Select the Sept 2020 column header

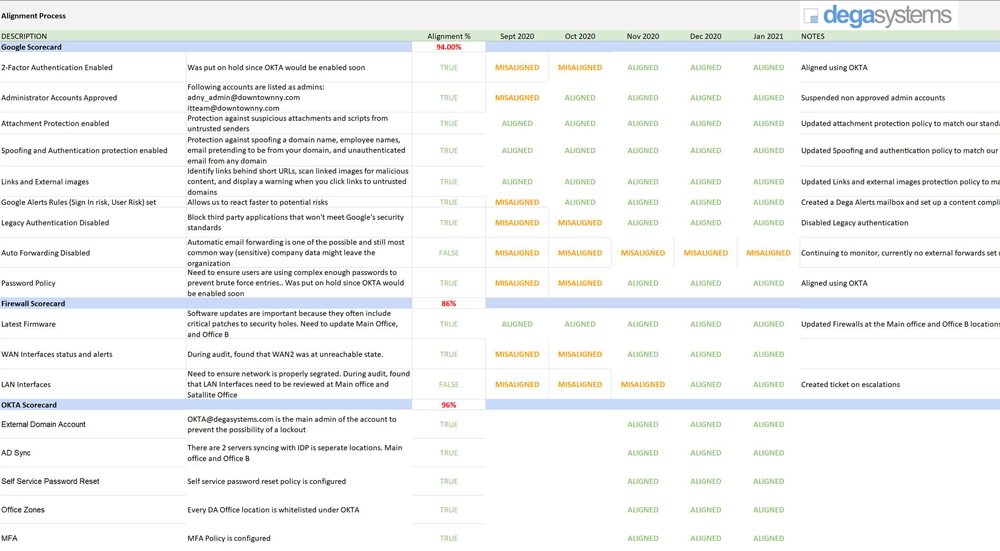[517, 36]
